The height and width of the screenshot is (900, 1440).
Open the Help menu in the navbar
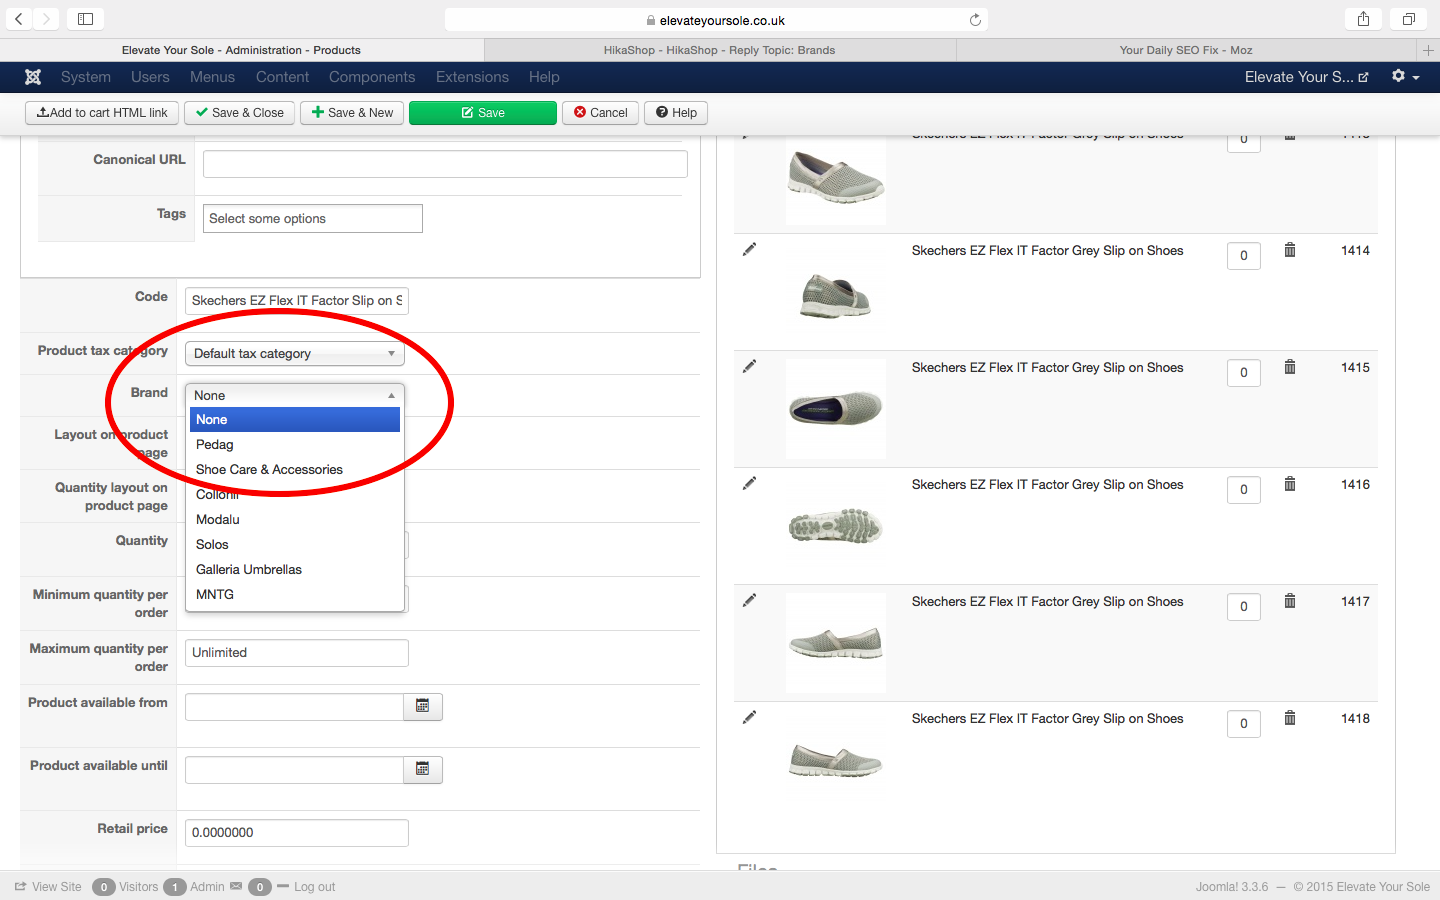pos(544,77)
